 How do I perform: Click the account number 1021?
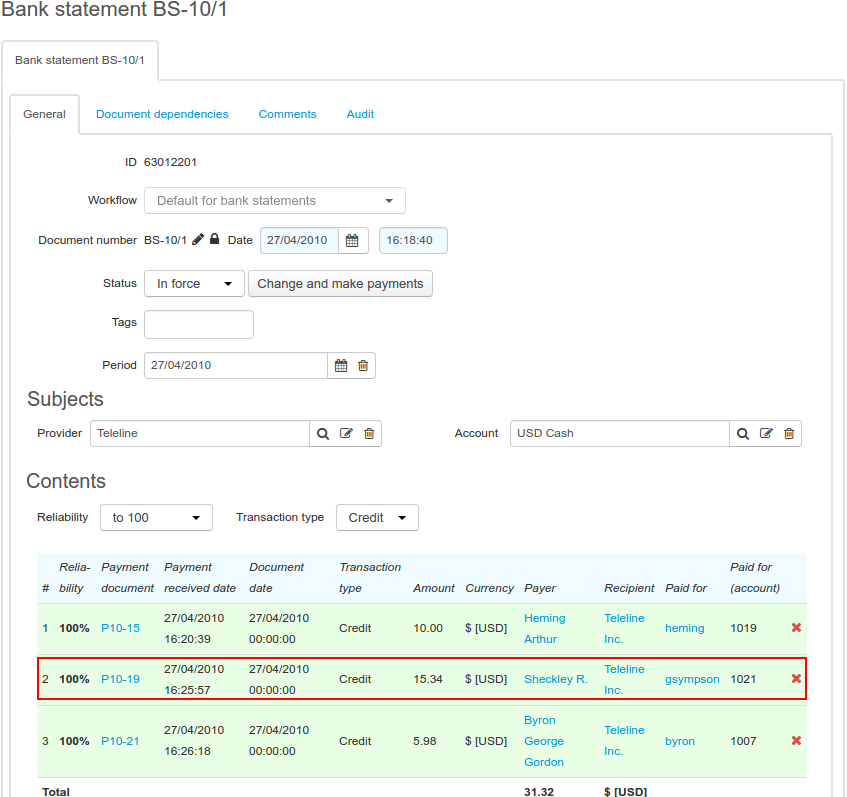(743, 679)
